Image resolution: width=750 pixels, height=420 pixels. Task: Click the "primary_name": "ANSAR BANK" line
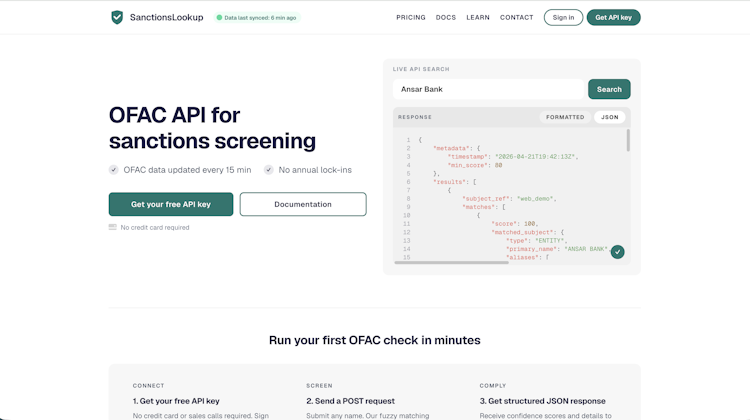click(x=558, y=249)
